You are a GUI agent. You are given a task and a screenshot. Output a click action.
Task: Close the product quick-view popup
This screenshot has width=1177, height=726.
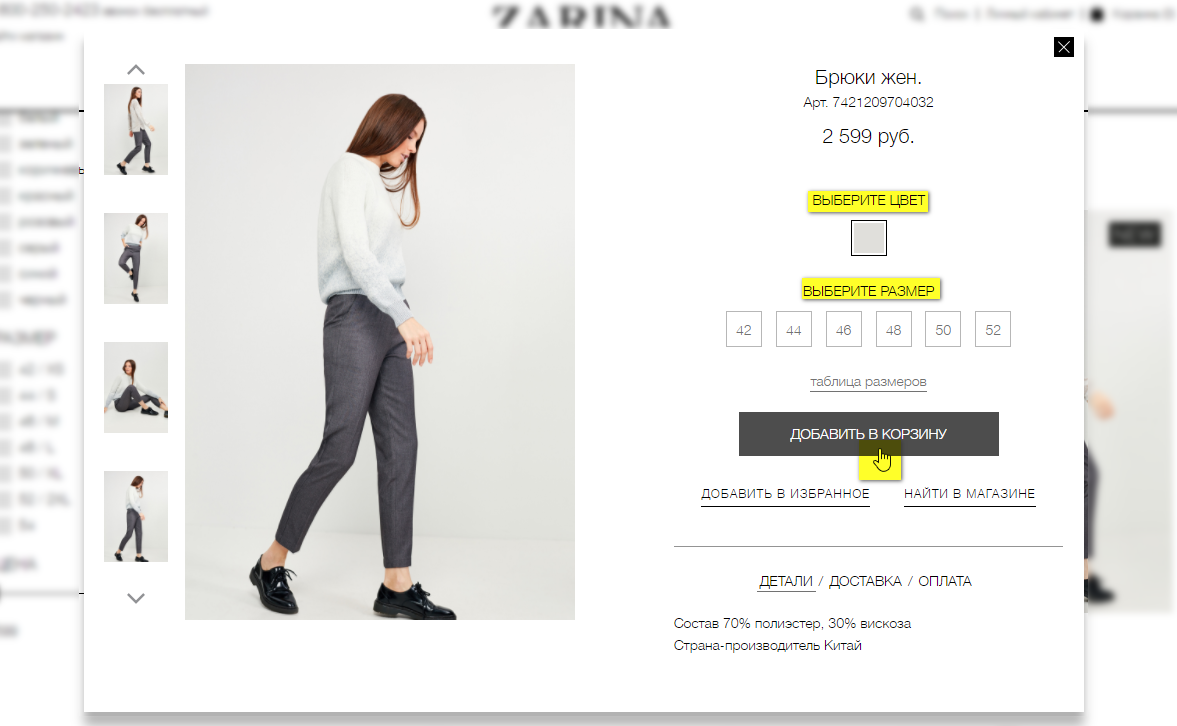tap(1064, 47)
